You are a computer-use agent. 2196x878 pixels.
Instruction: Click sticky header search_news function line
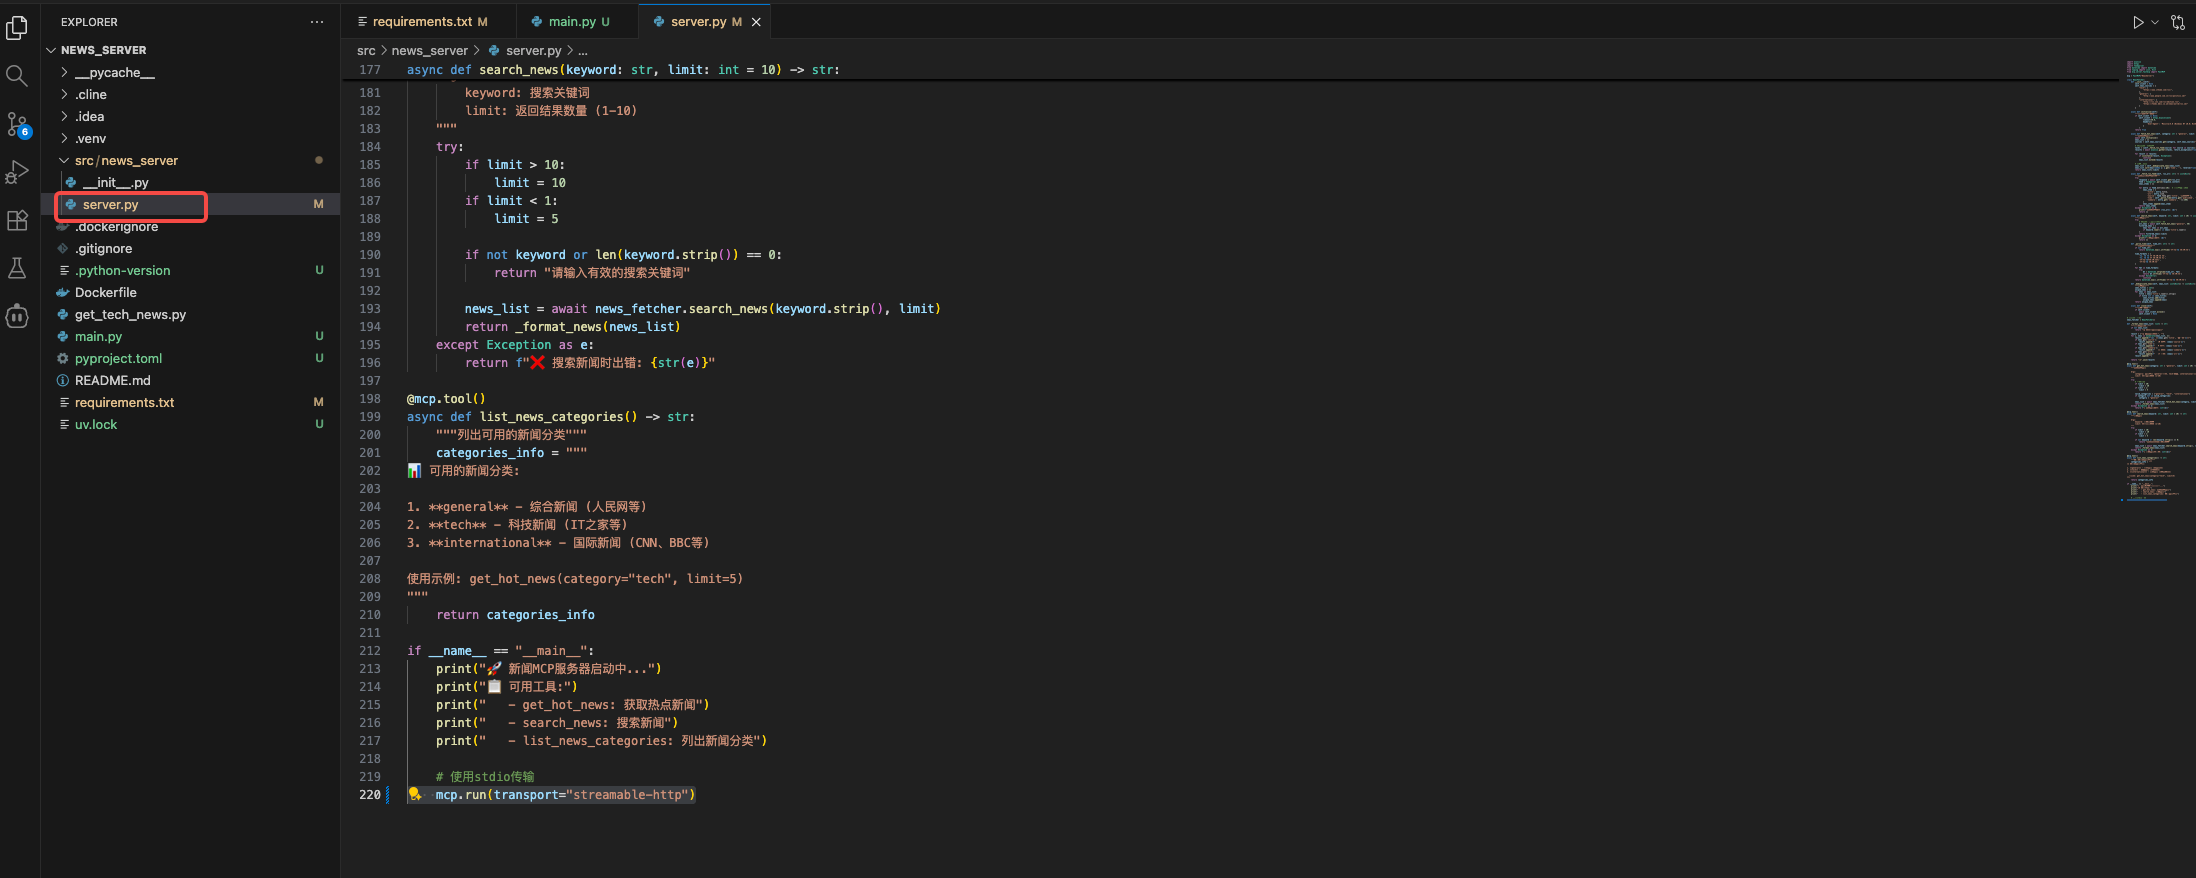click(623, 69)
